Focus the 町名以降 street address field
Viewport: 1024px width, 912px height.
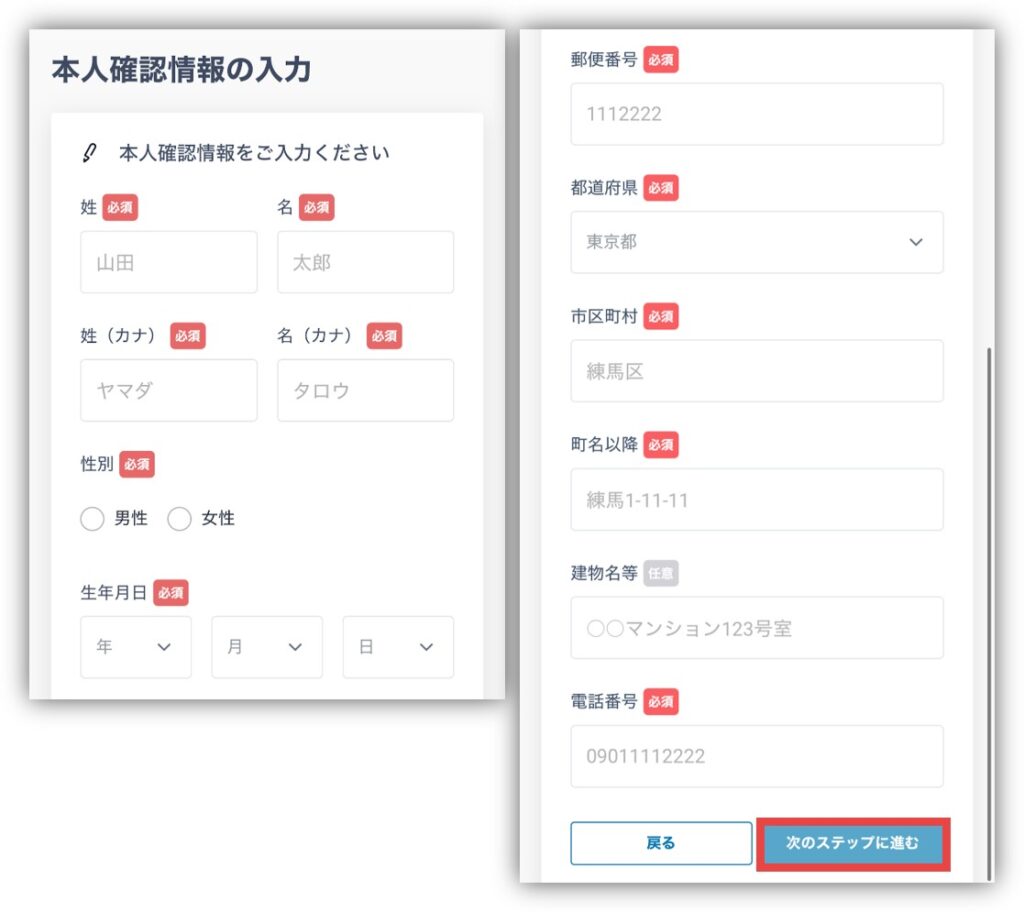click(x=756, y=500)
